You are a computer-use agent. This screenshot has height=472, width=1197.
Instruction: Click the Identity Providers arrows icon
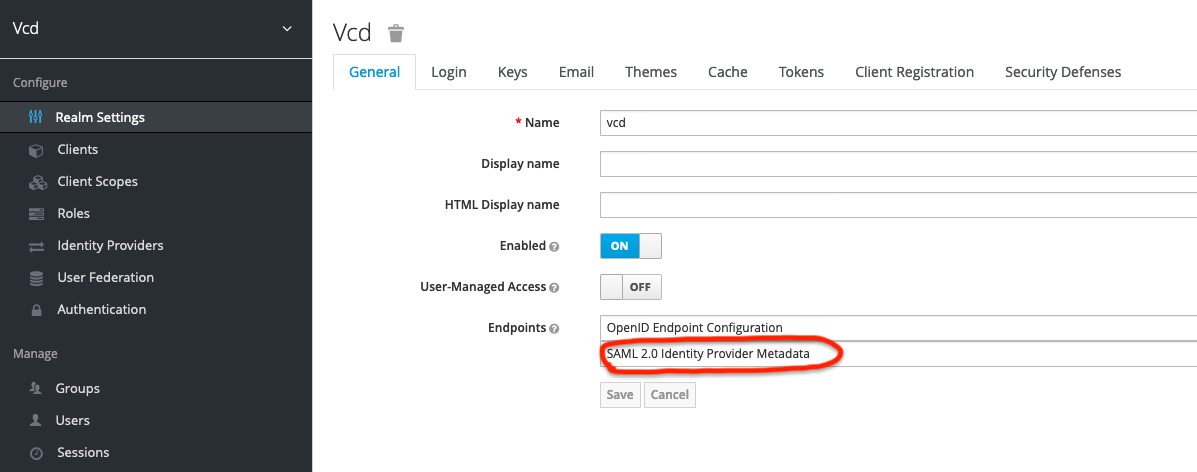click(36, 246)
